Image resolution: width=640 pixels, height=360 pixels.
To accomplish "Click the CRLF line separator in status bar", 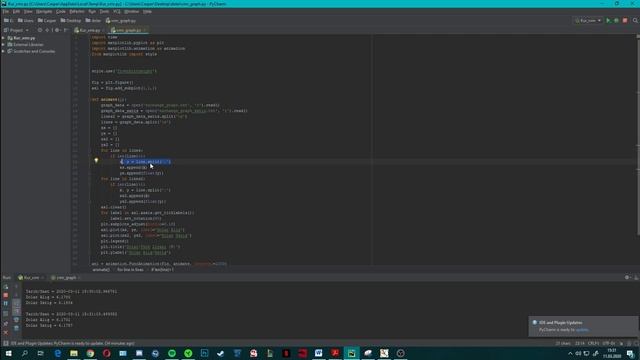I will tap(593, 343).
